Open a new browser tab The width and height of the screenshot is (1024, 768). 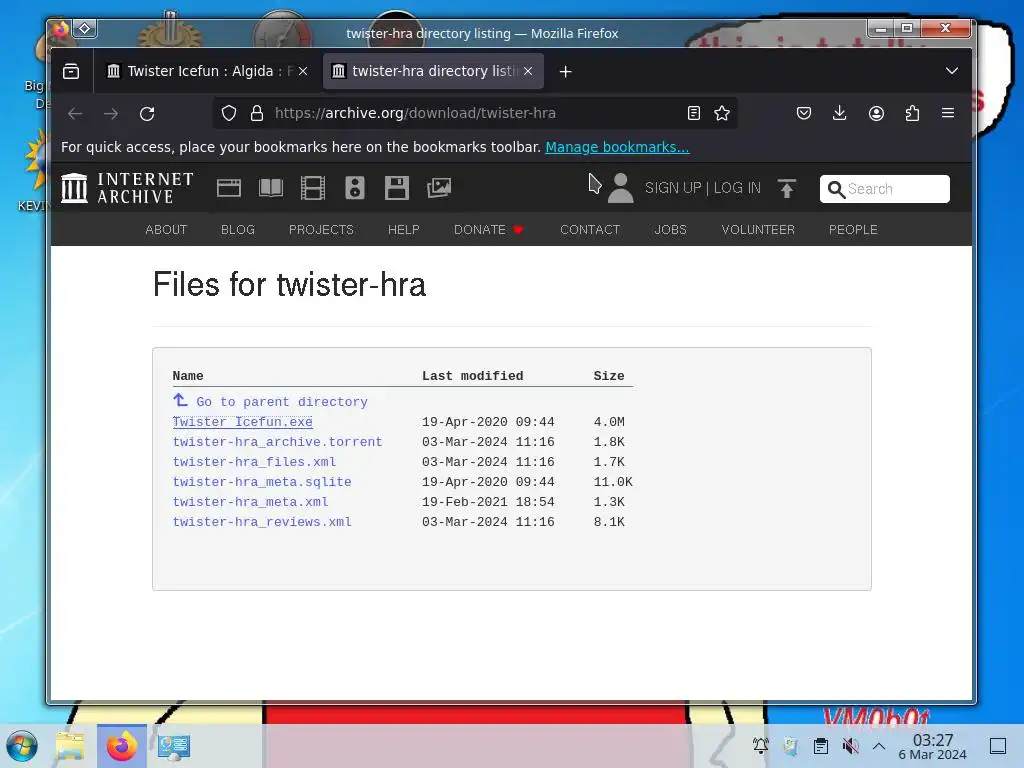pos(566,71)
